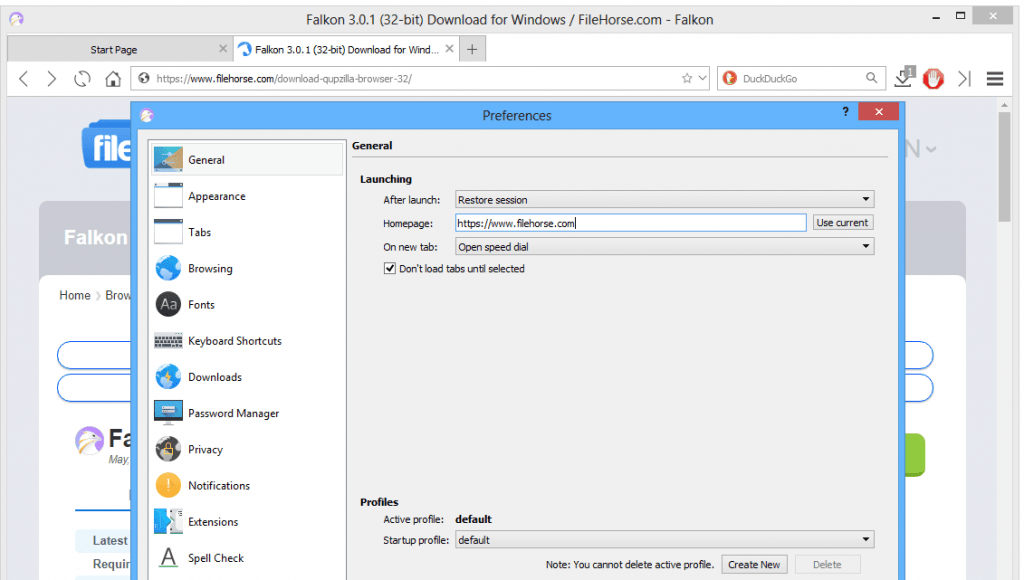Viewport: 1024px width, 580px height.
Task: Click the greyed Delete profile button
Action: tap(827, 564)
